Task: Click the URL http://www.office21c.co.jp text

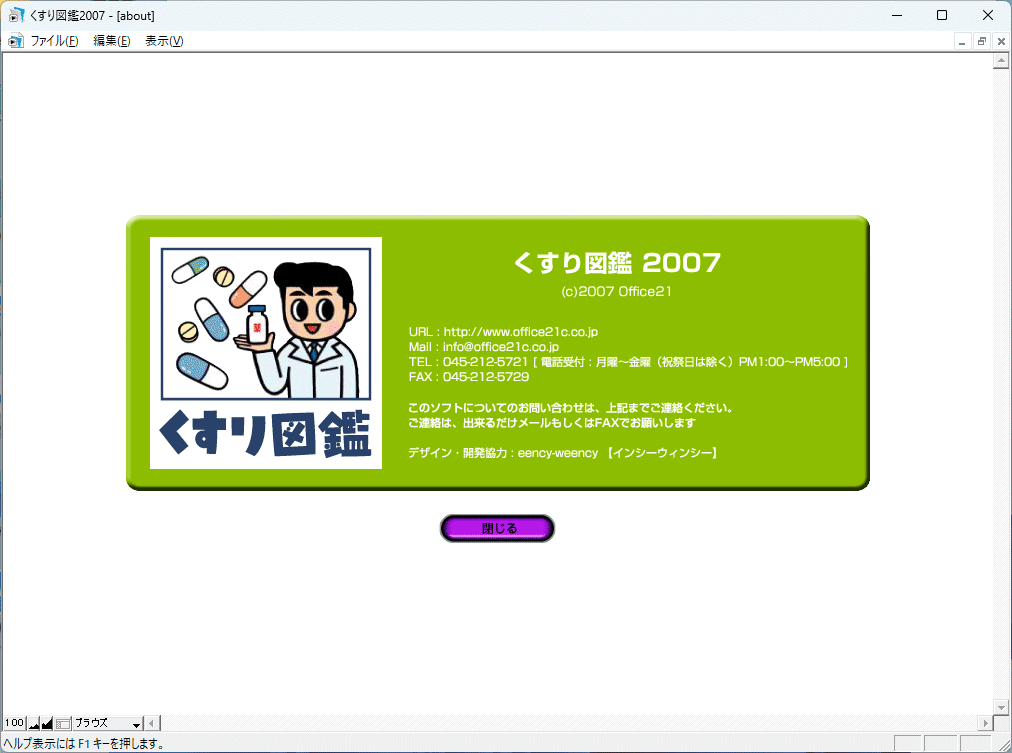Action: pos(503,332)
